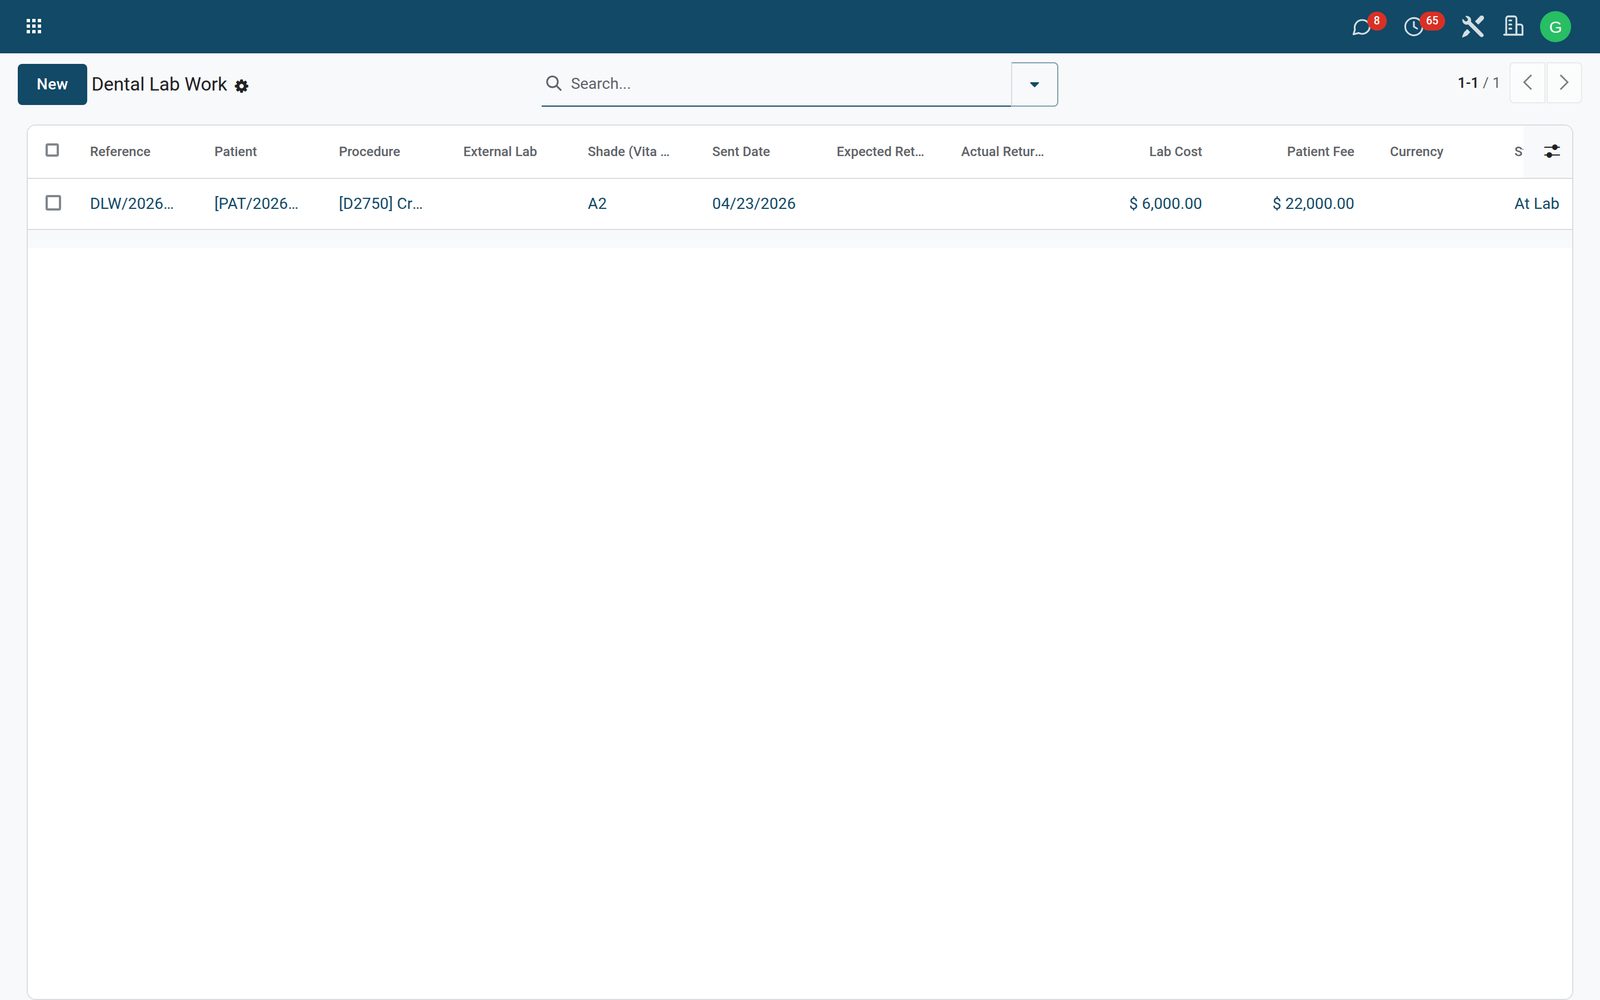The width and height of the screenshot is (1600, 1000).
Task: Create a New lab work record
Action: pos(52,84)
